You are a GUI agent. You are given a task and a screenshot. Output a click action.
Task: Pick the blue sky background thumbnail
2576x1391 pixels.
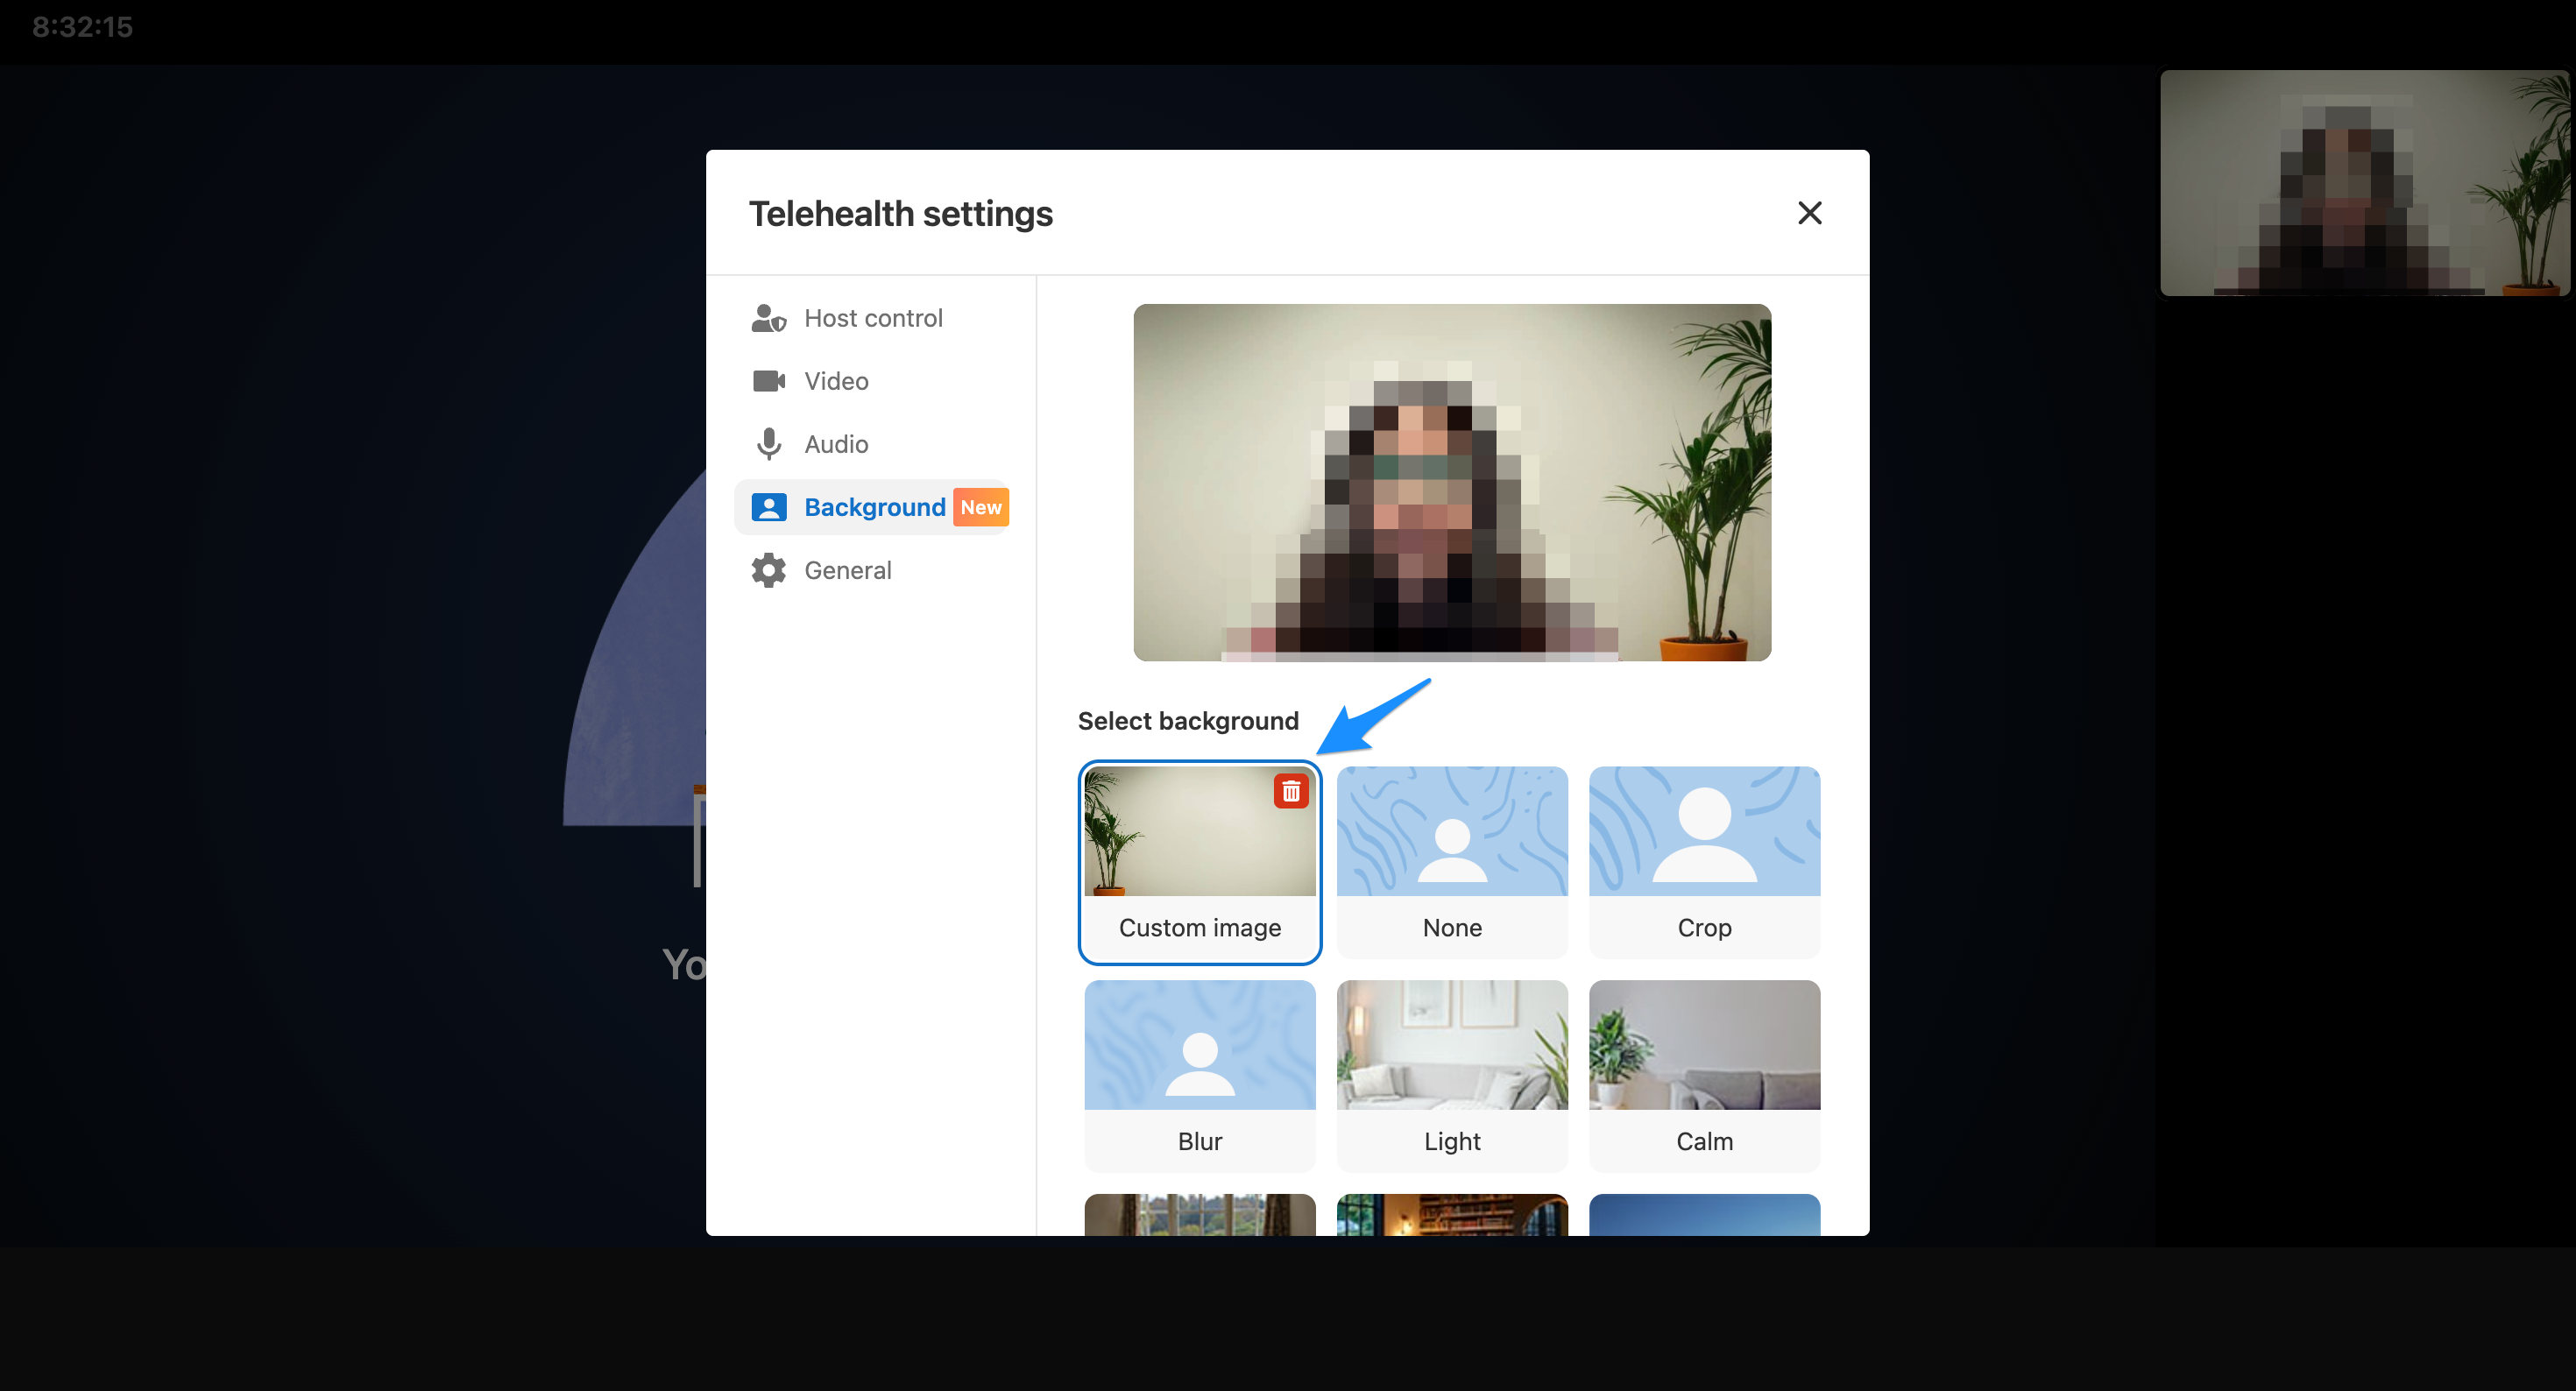click(1704, 1215)
